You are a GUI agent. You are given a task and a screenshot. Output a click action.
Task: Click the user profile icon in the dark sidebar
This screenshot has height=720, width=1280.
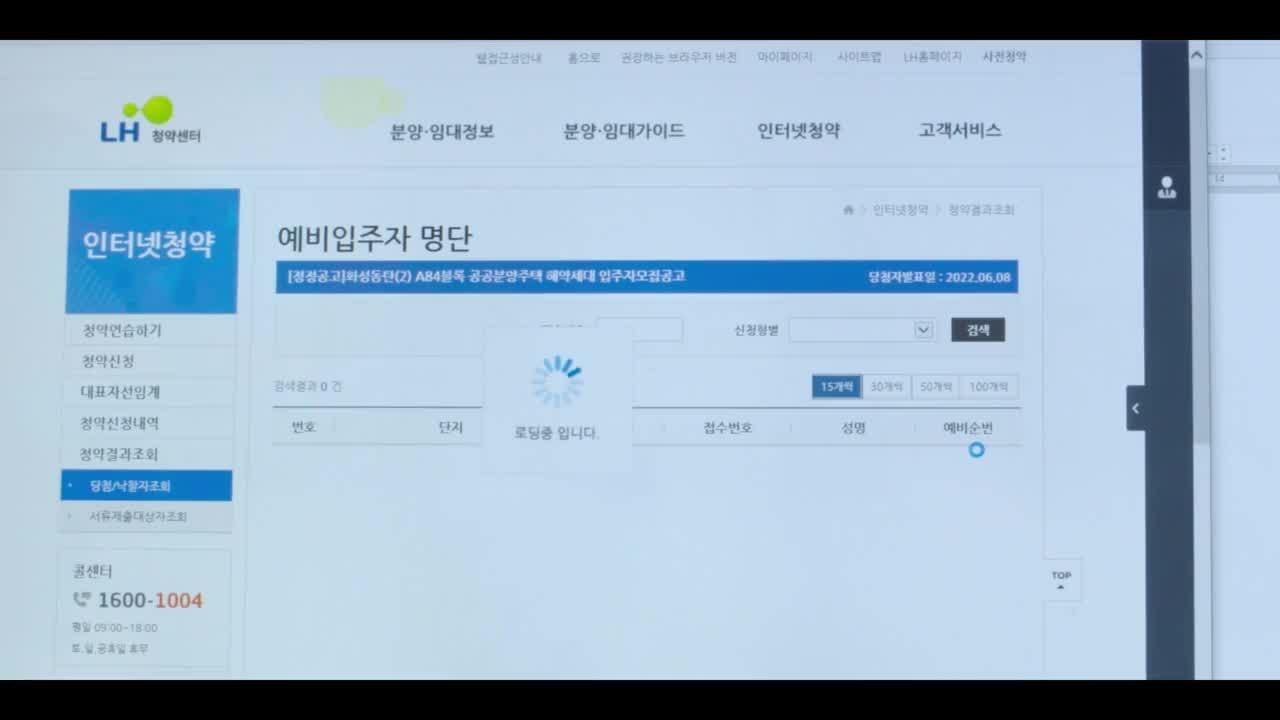point(1166,187)
